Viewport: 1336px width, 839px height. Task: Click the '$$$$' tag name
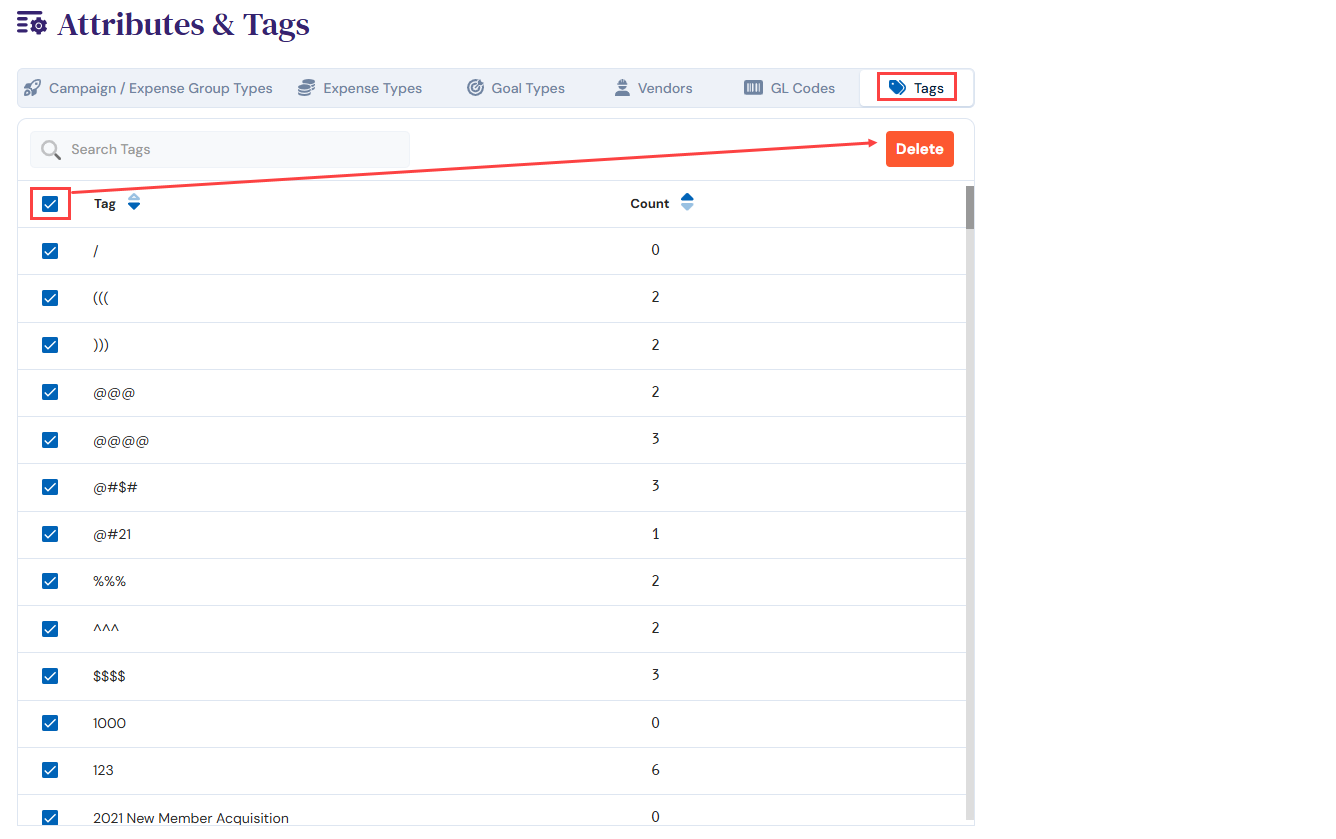[x=109, y=676]
